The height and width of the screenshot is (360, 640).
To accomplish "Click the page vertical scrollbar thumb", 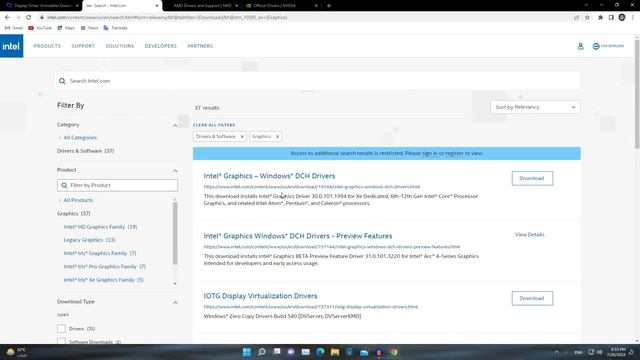I will tap(637, 94).
